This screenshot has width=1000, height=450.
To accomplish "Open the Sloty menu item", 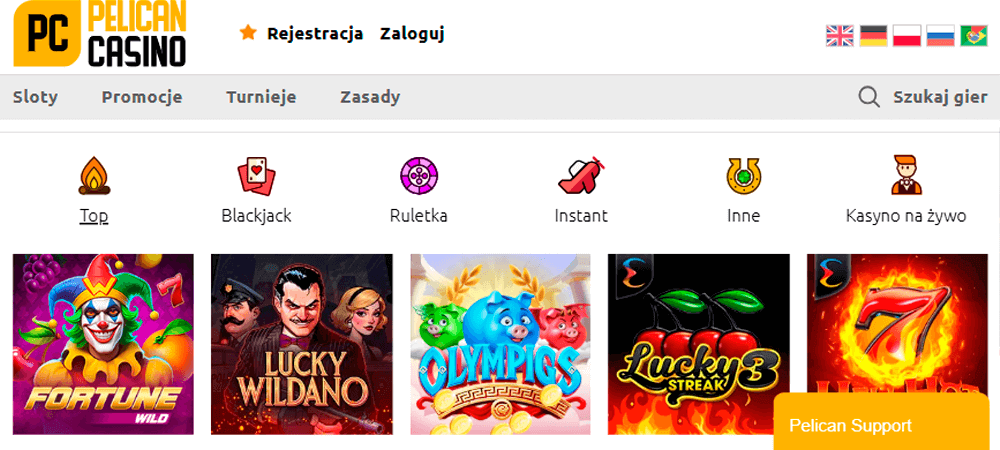I will click(35, 97).
